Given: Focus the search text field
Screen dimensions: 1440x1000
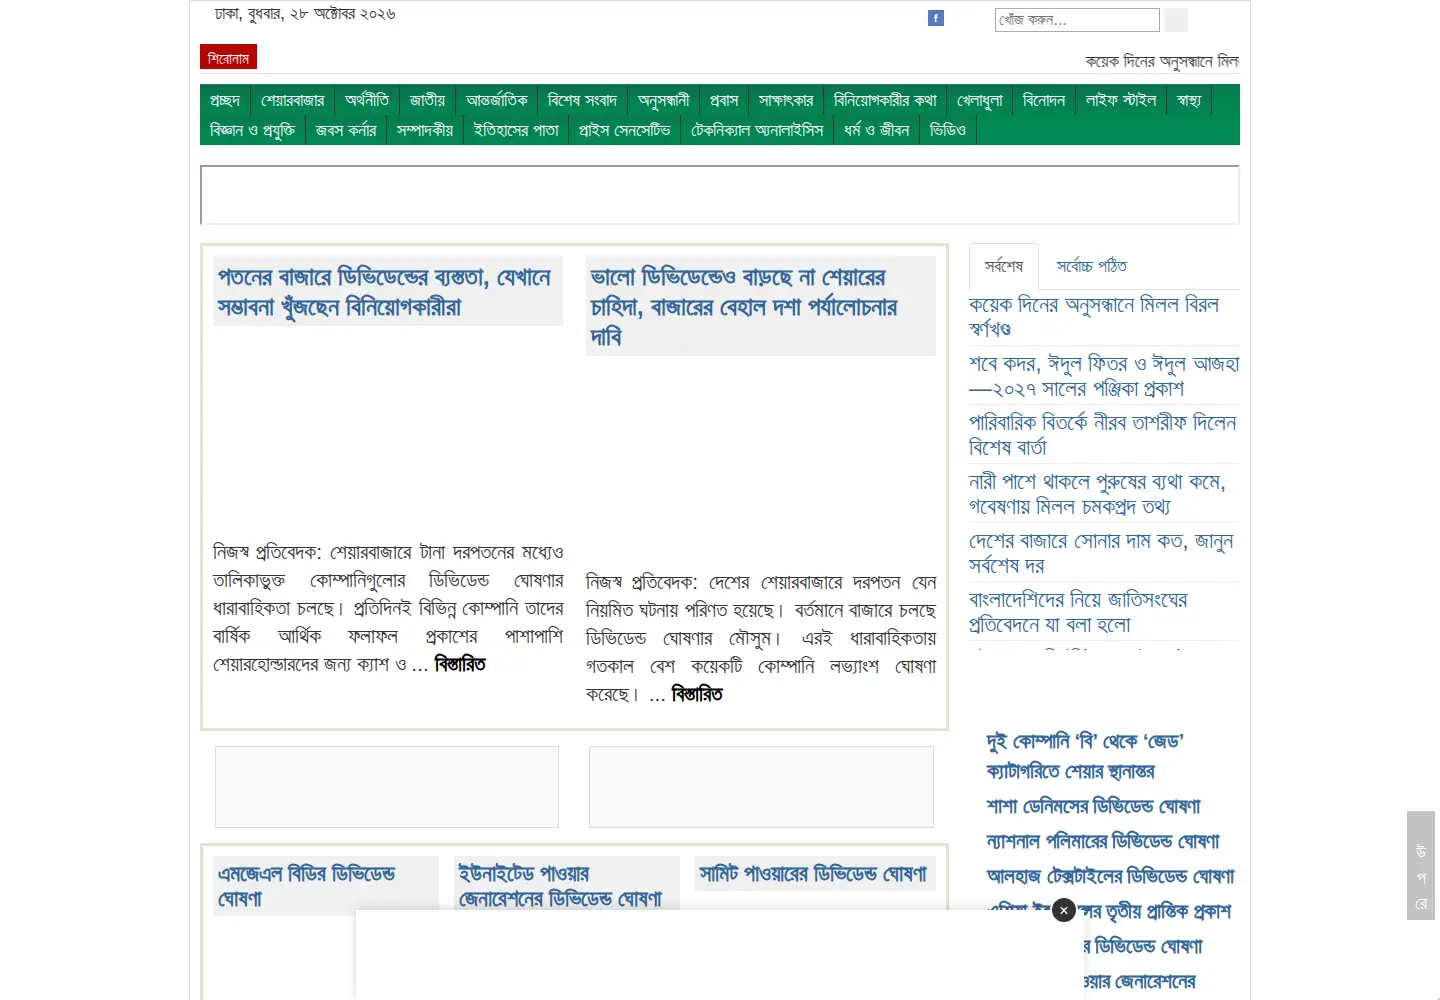Looking at the screenshot, I should (x=1077, y=20).
